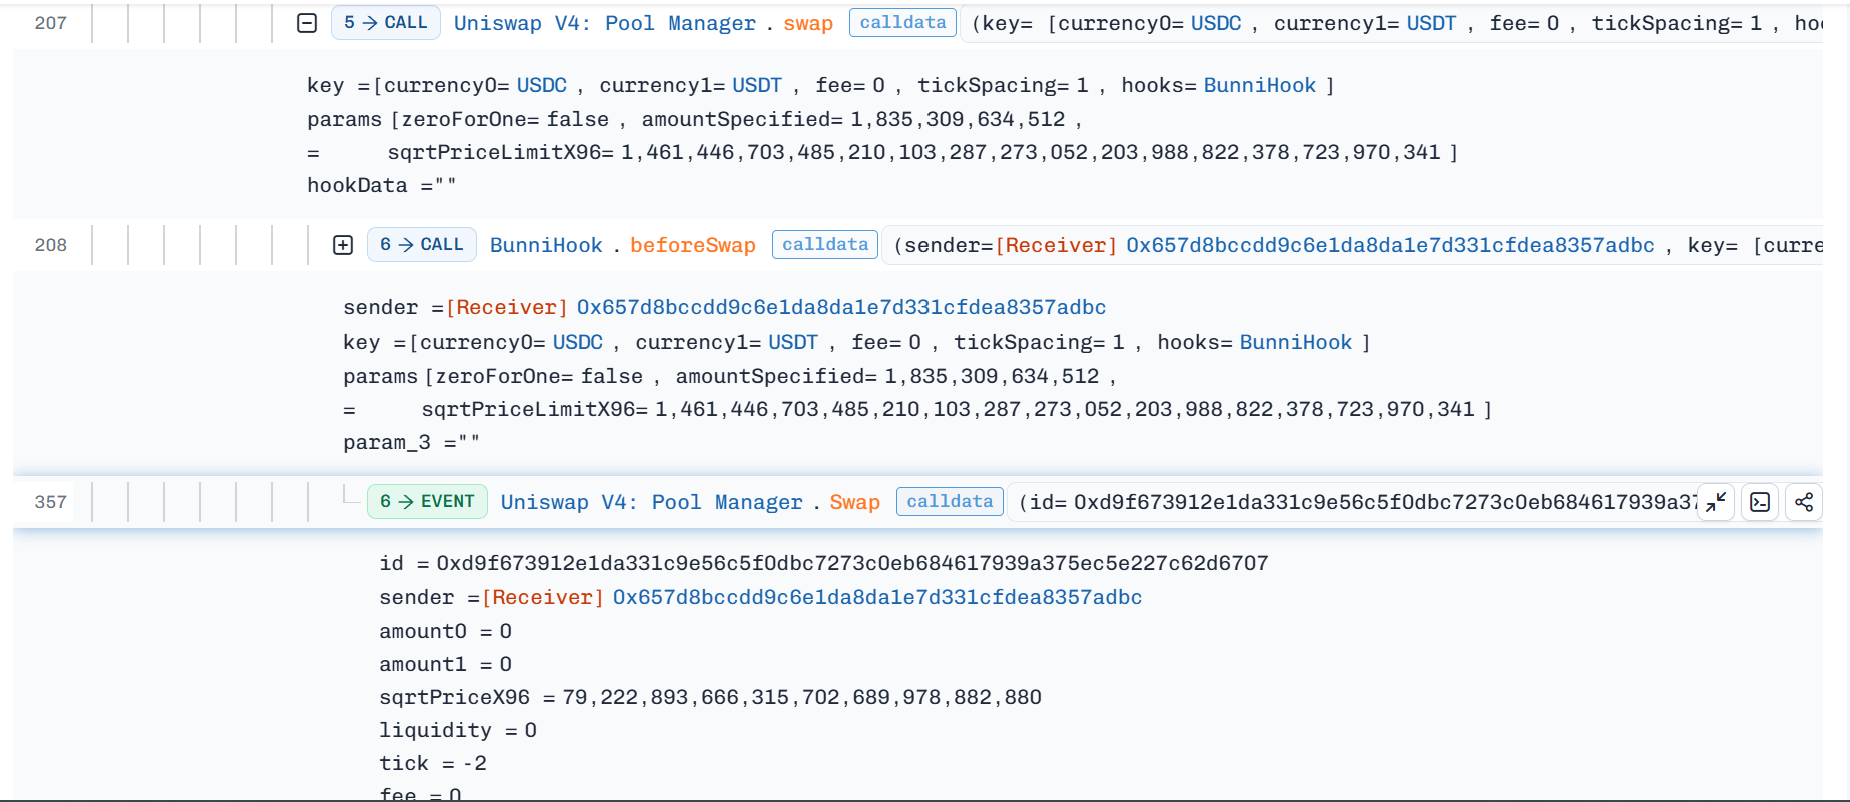
Task: Open BunniHook contract link in row 208 header
Action: point(546,245)
